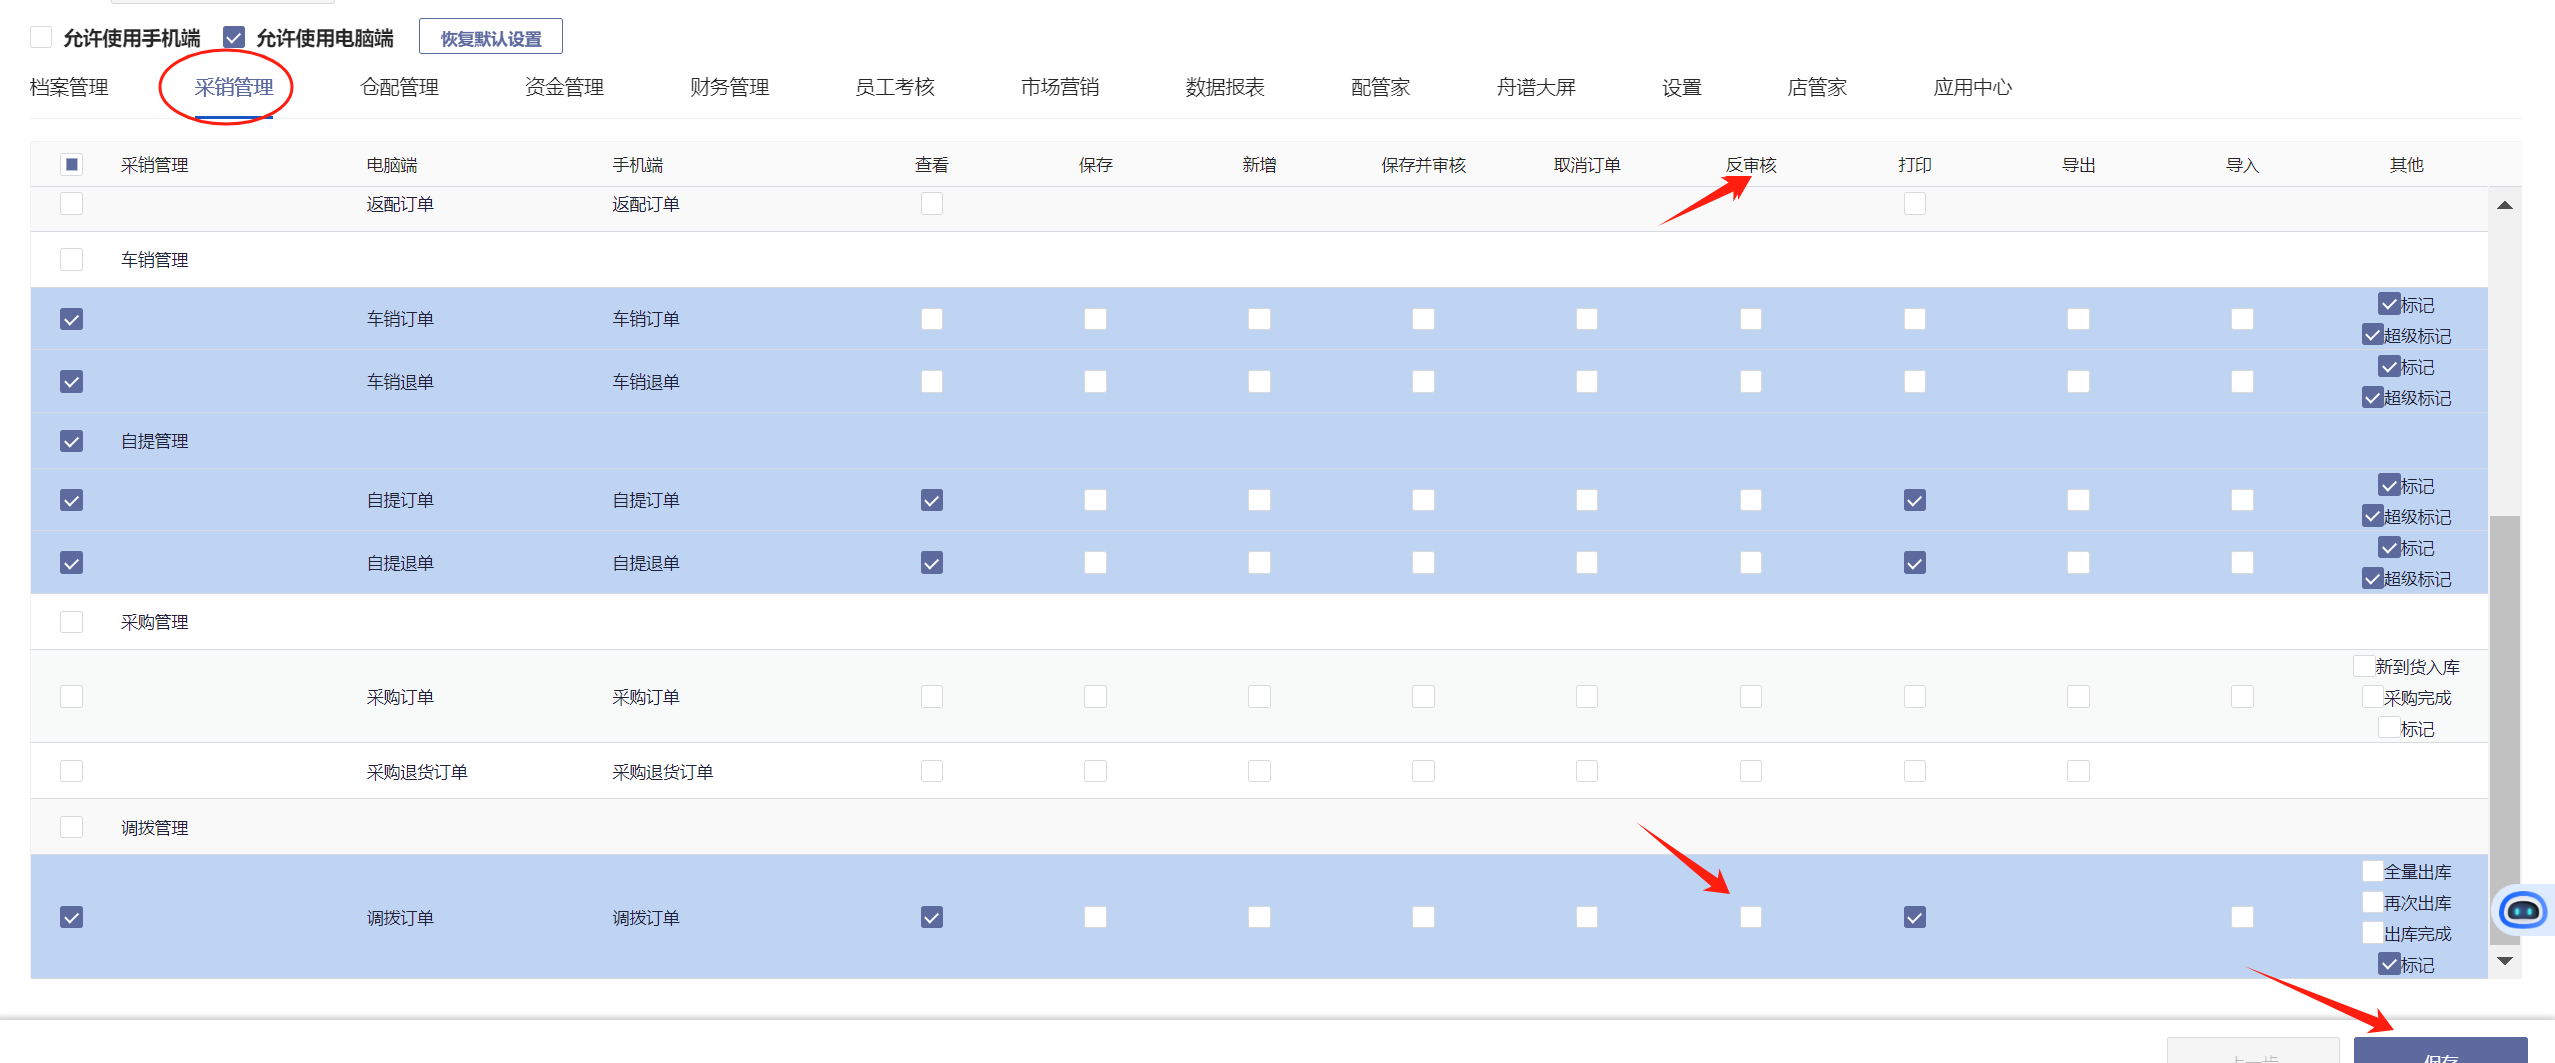Select the 应用中心 tab
Screen dimensions: 2555x1063
coord(1971,88)
